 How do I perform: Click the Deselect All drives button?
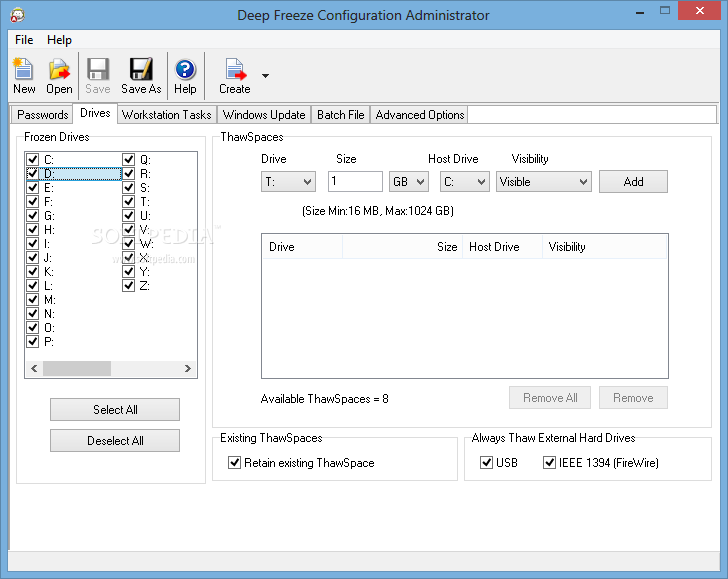115,441
